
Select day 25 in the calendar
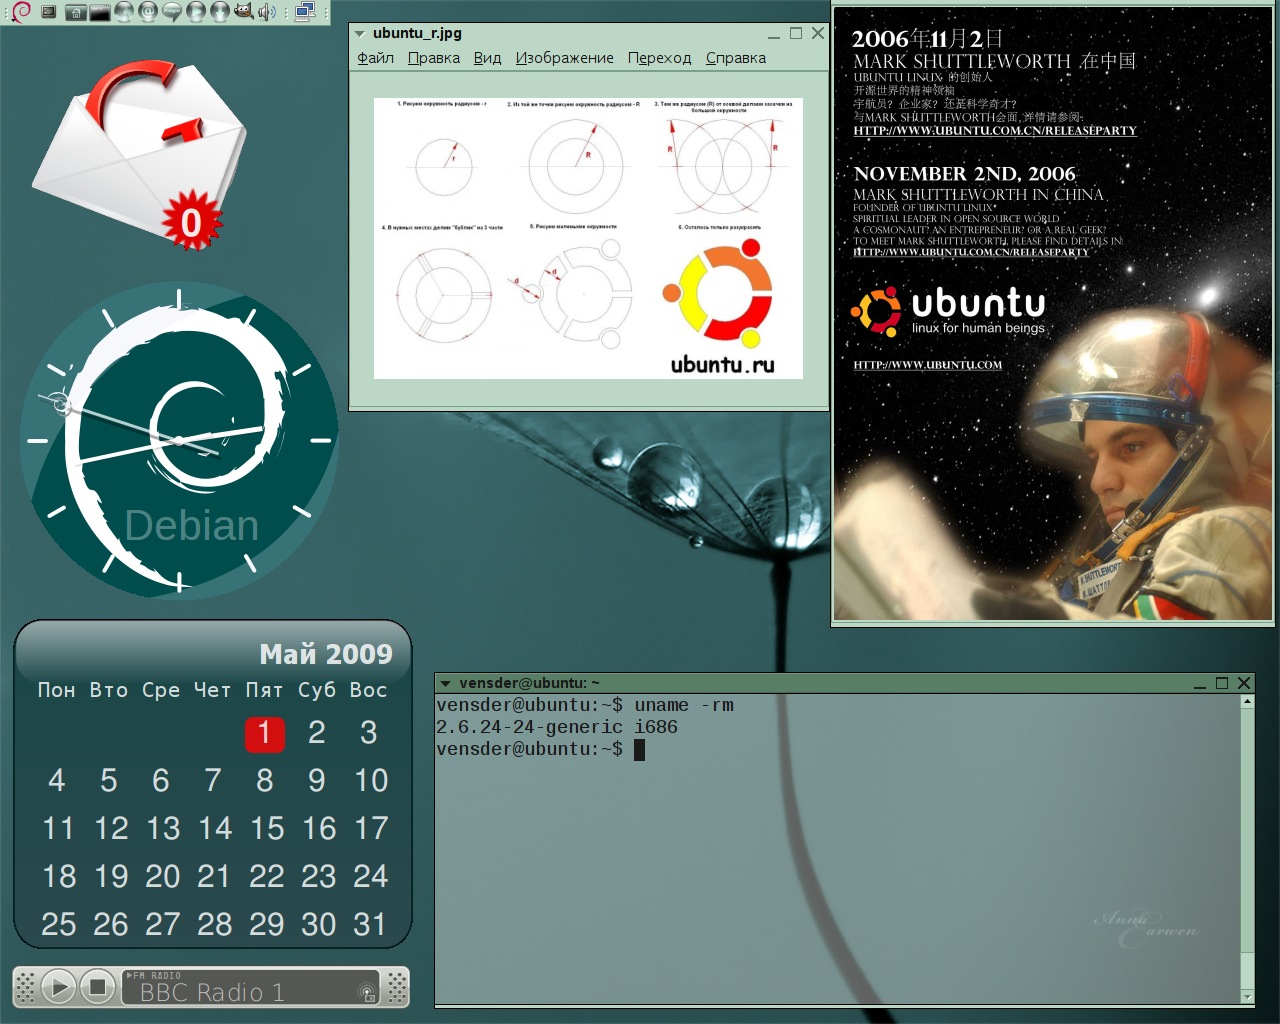(58, 924)
